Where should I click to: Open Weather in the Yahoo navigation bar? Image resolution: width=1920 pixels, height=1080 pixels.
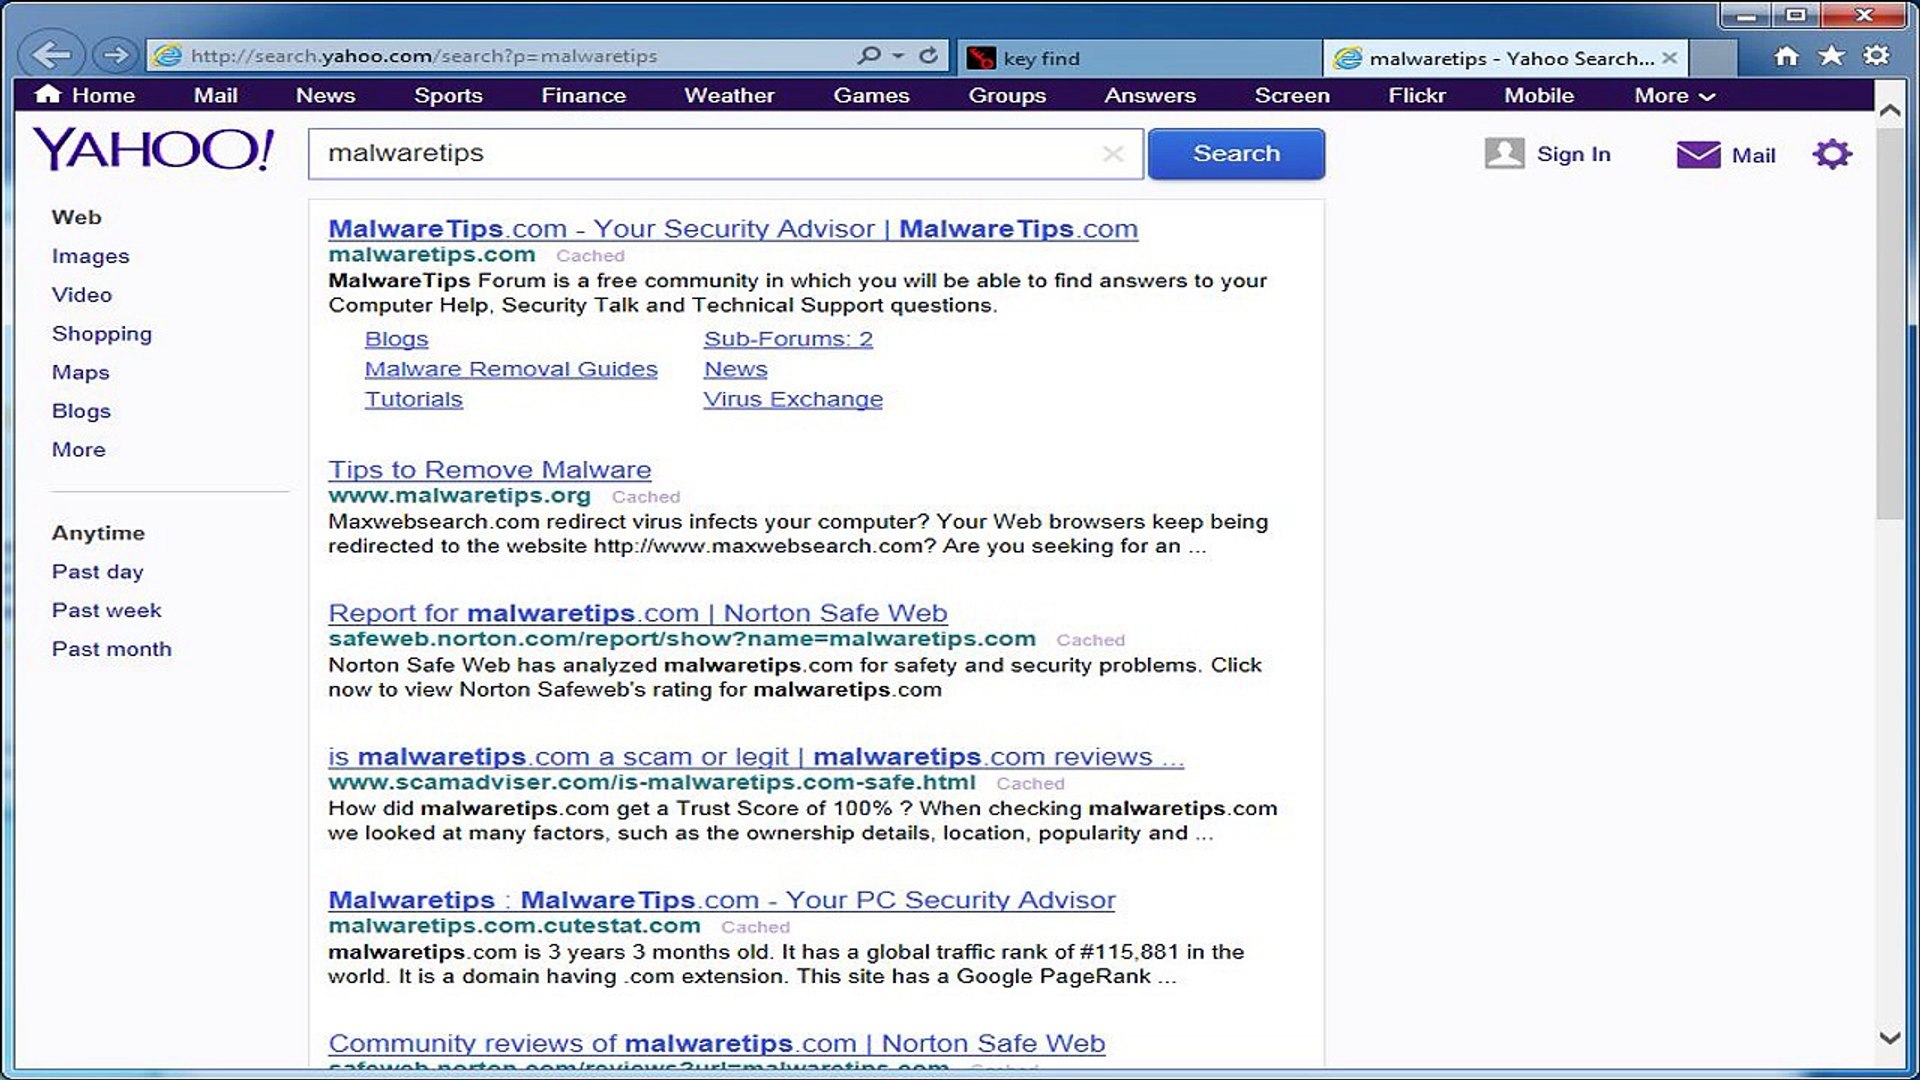[x=729, y=95]
